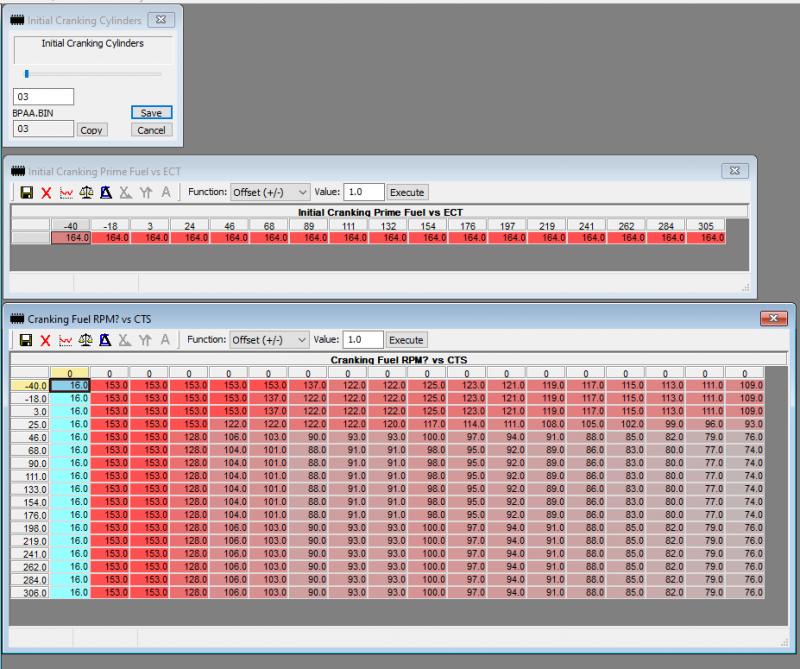The image size is (800, 669).
Task: Click red X icon in Initial Cranking Prime Fuel toolbar
Action: pyautogui.click(x=46, y=192)
